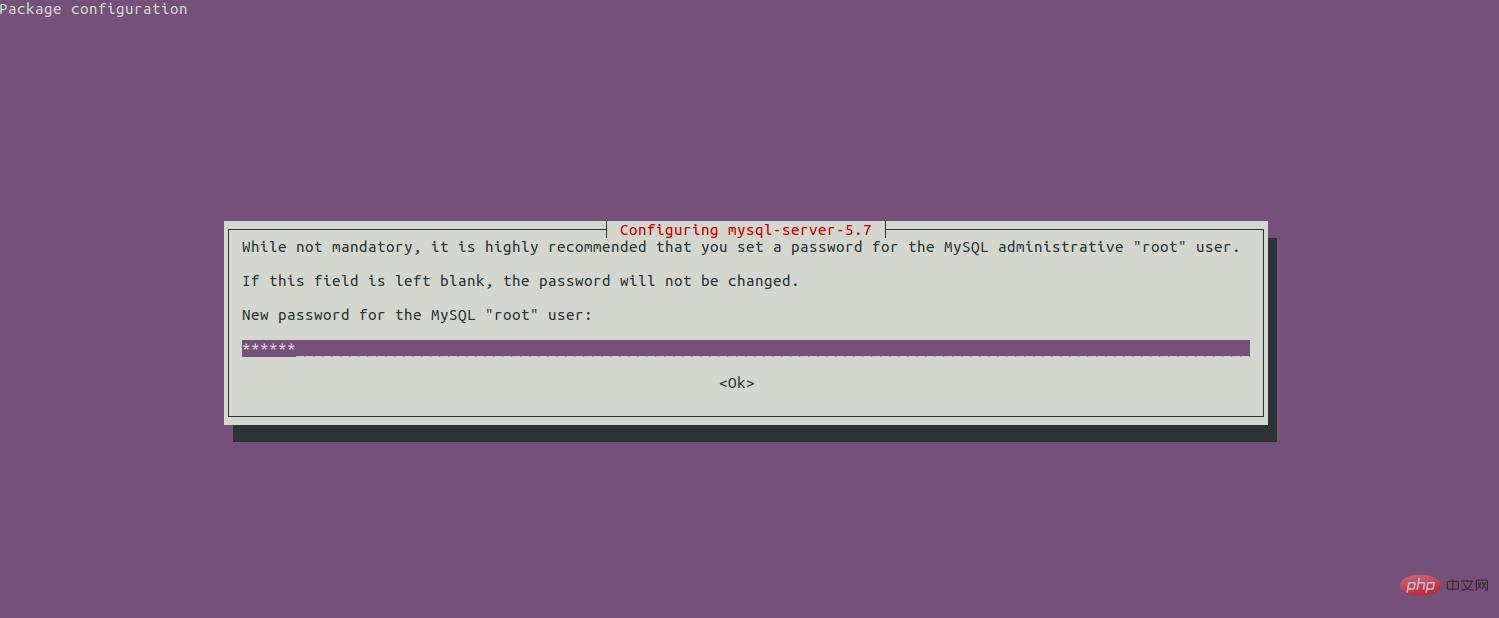Click the masked asterisks in password field
This screenshot has height=618, width=1499.
(x=269, y=348)
